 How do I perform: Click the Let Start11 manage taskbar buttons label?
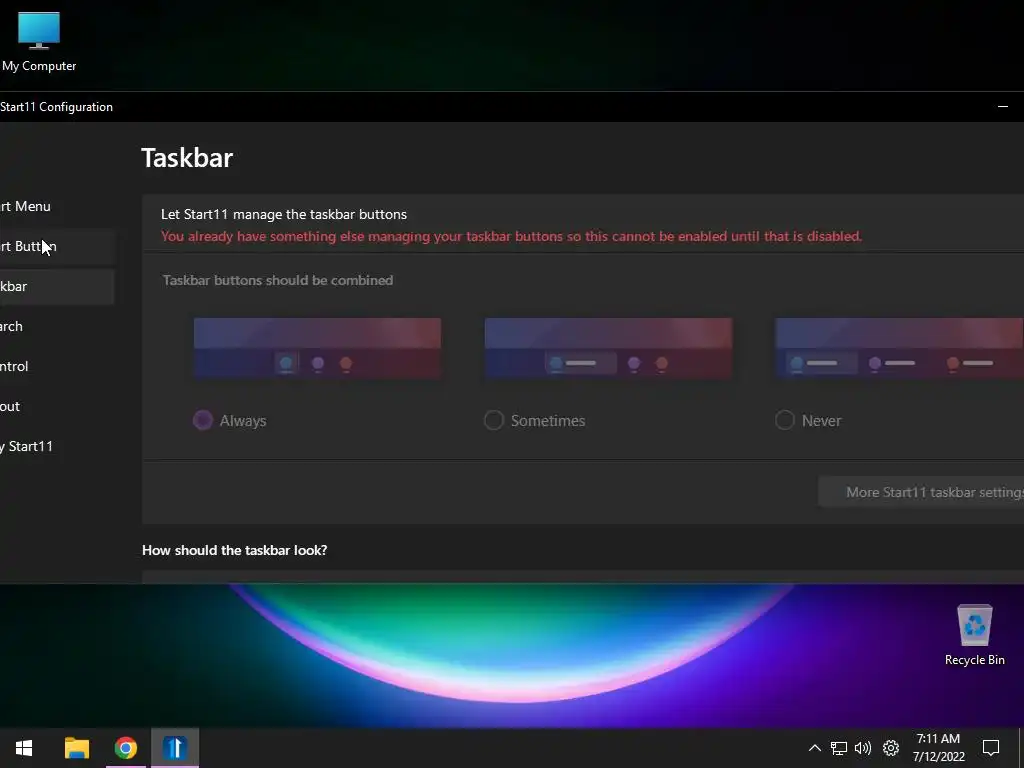[283, 214]
